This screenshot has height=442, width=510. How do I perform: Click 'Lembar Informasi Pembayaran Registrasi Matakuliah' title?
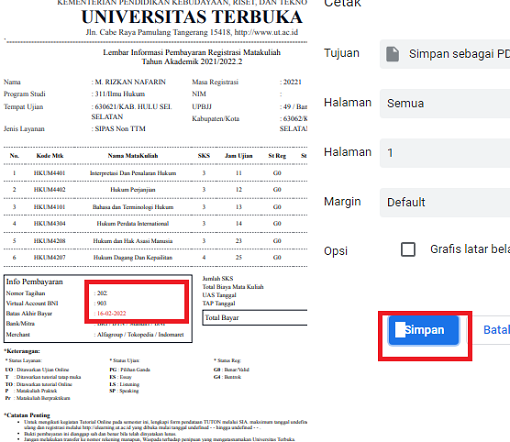(192, 52)
